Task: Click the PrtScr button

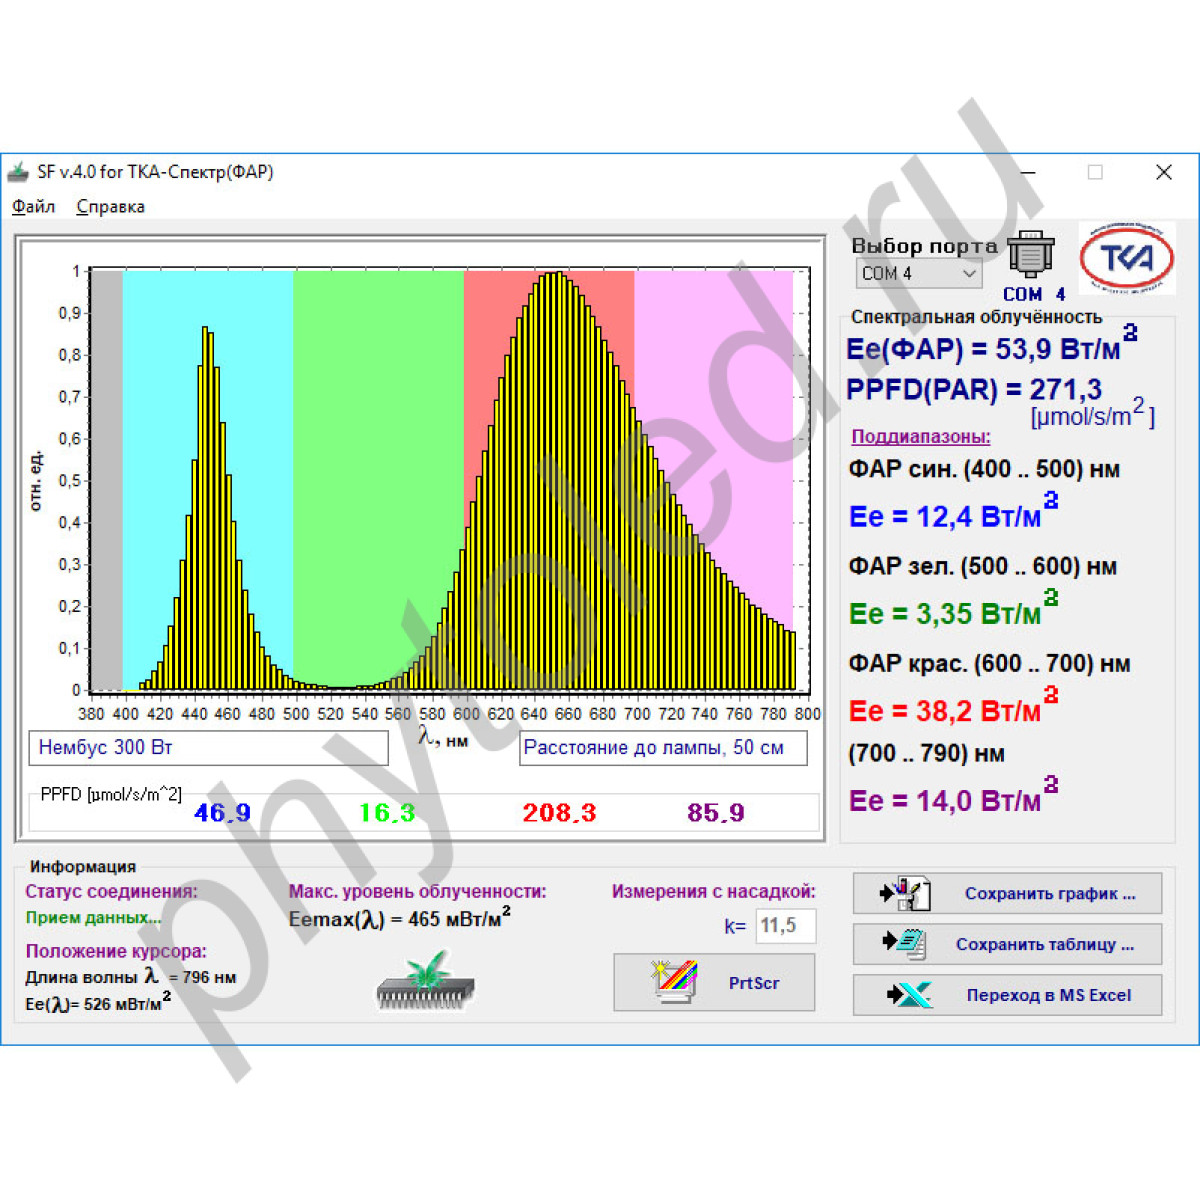Action: click(x=714, y=983)
